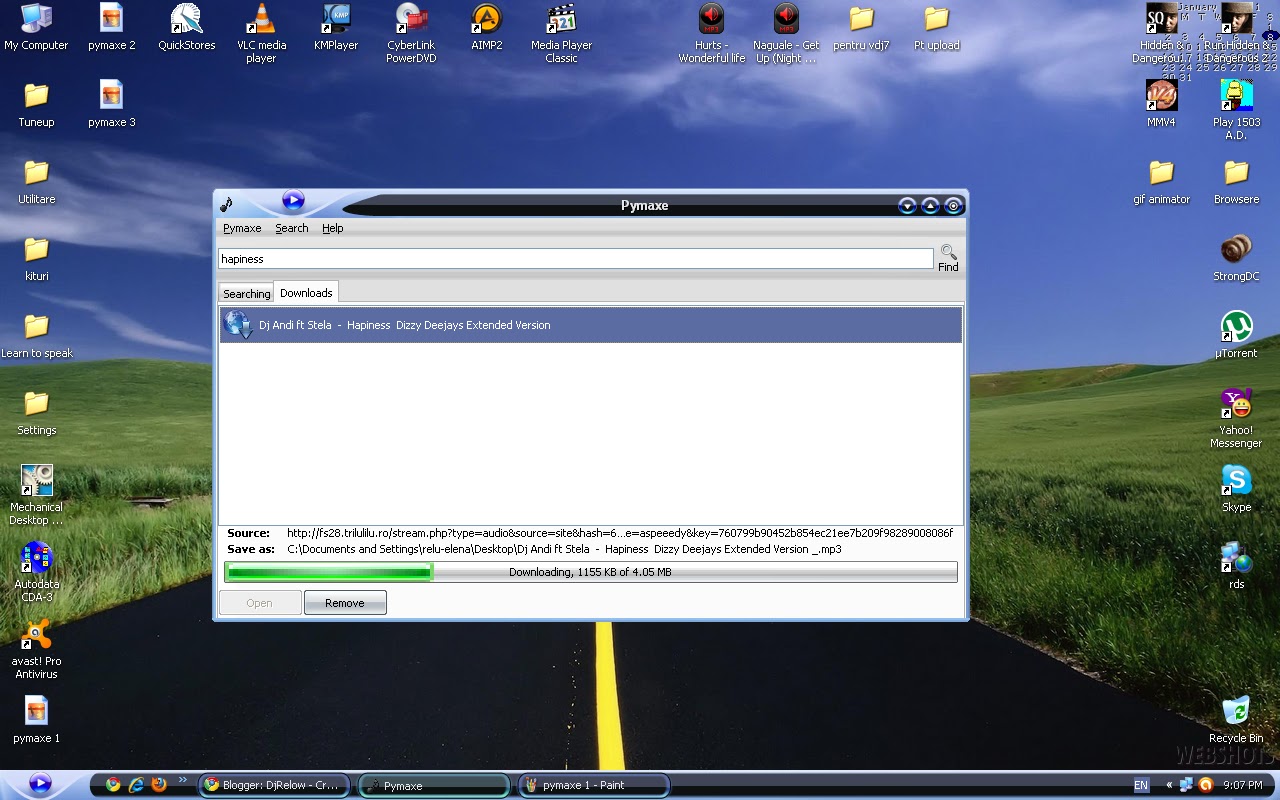This screenshot has height=800, width=1280.
Task: Open the Help menu
Action: (x=332, y=228)
